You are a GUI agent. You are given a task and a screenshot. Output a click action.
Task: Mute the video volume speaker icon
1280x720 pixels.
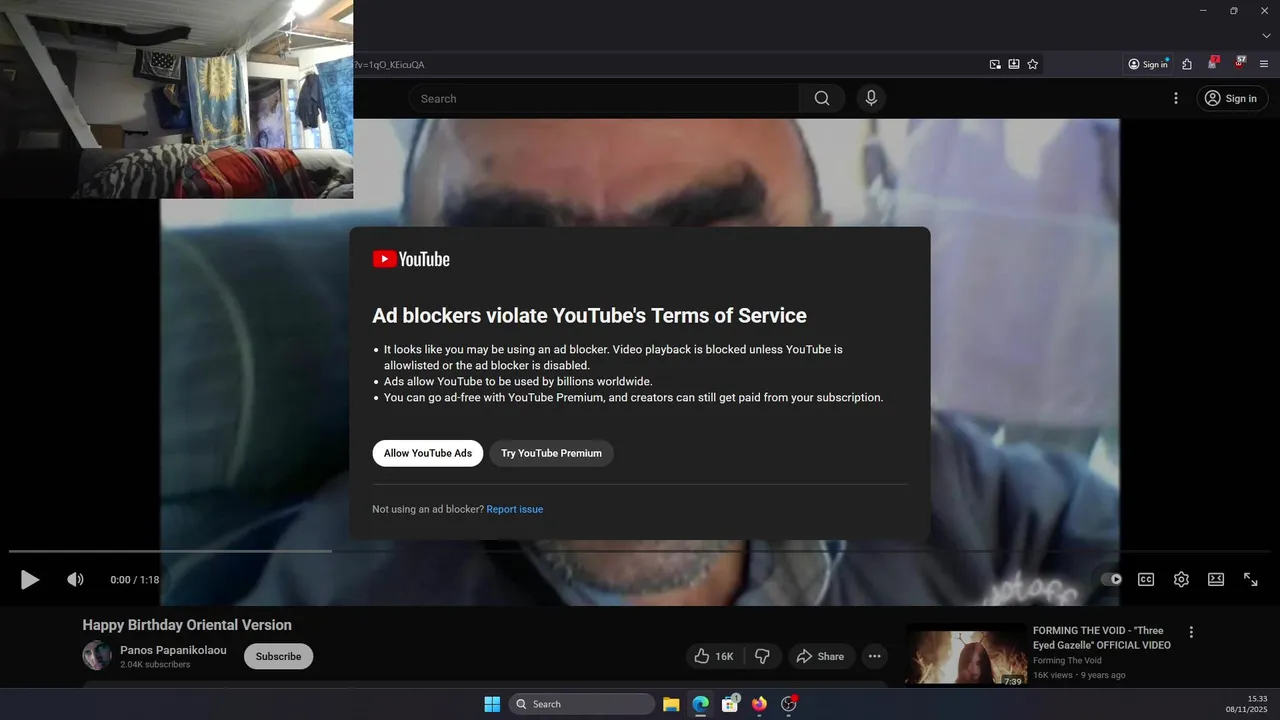point(75,579)
